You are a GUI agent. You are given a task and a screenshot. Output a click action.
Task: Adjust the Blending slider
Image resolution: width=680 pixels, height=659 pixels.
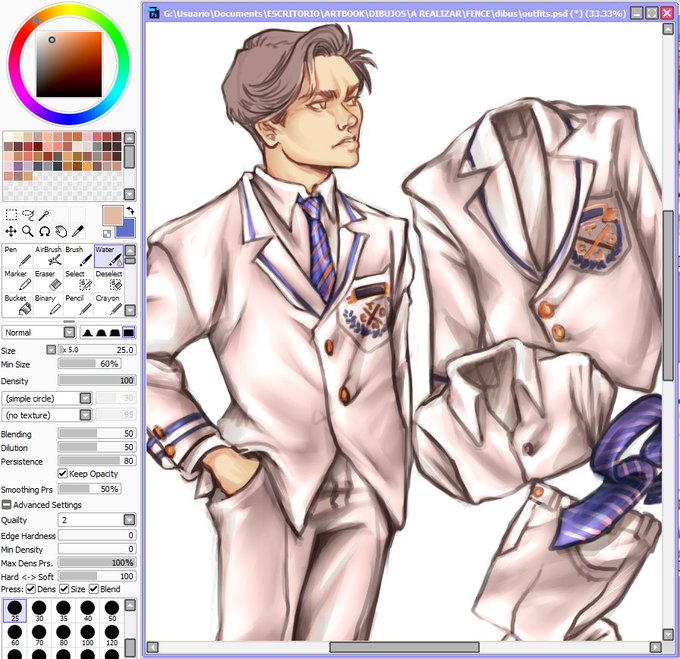97,434
